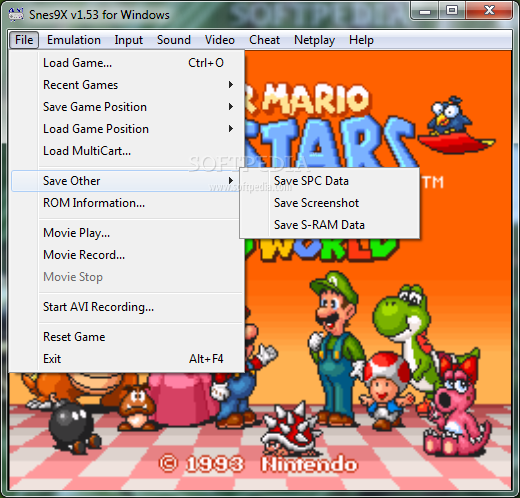The height and width of the screenshot is (498, 520).
Task: Choose Load Game... from File menu
Action: (x=127, y=63)
